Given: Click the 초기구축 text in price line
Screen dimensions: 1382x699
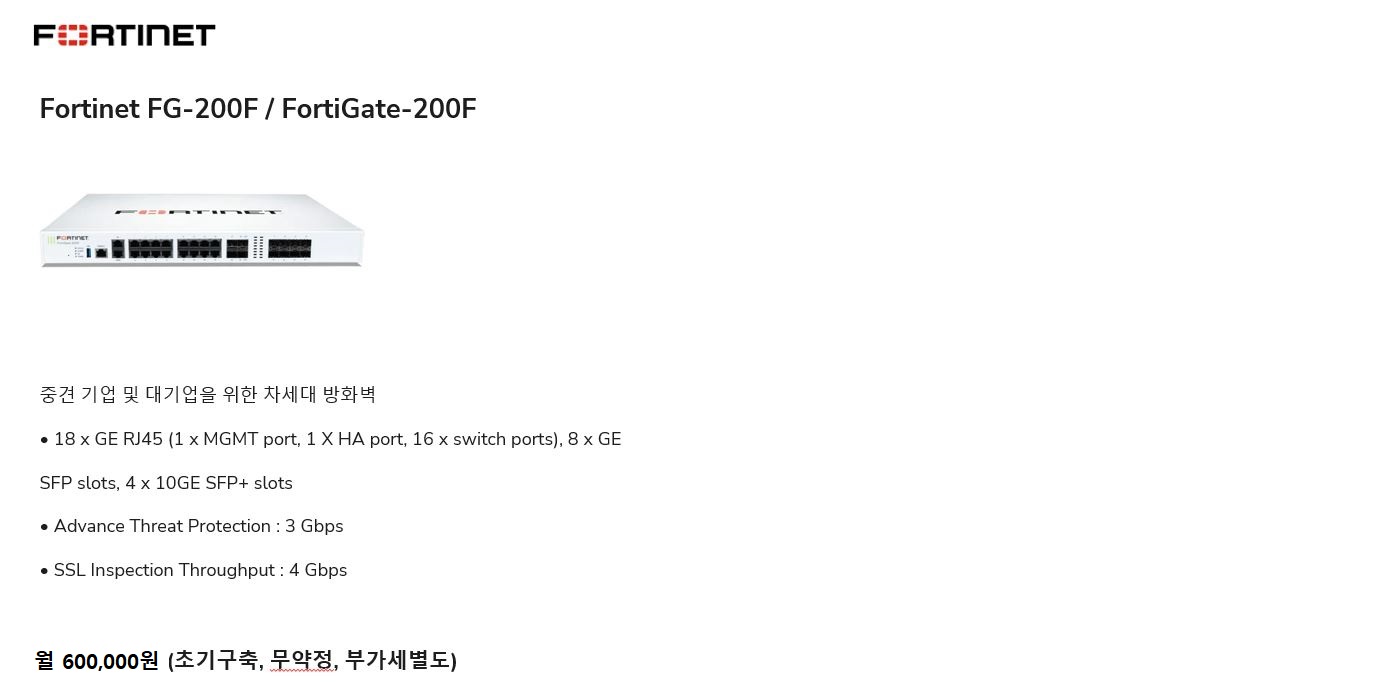Looking at the screenshot, I should 218,660.
